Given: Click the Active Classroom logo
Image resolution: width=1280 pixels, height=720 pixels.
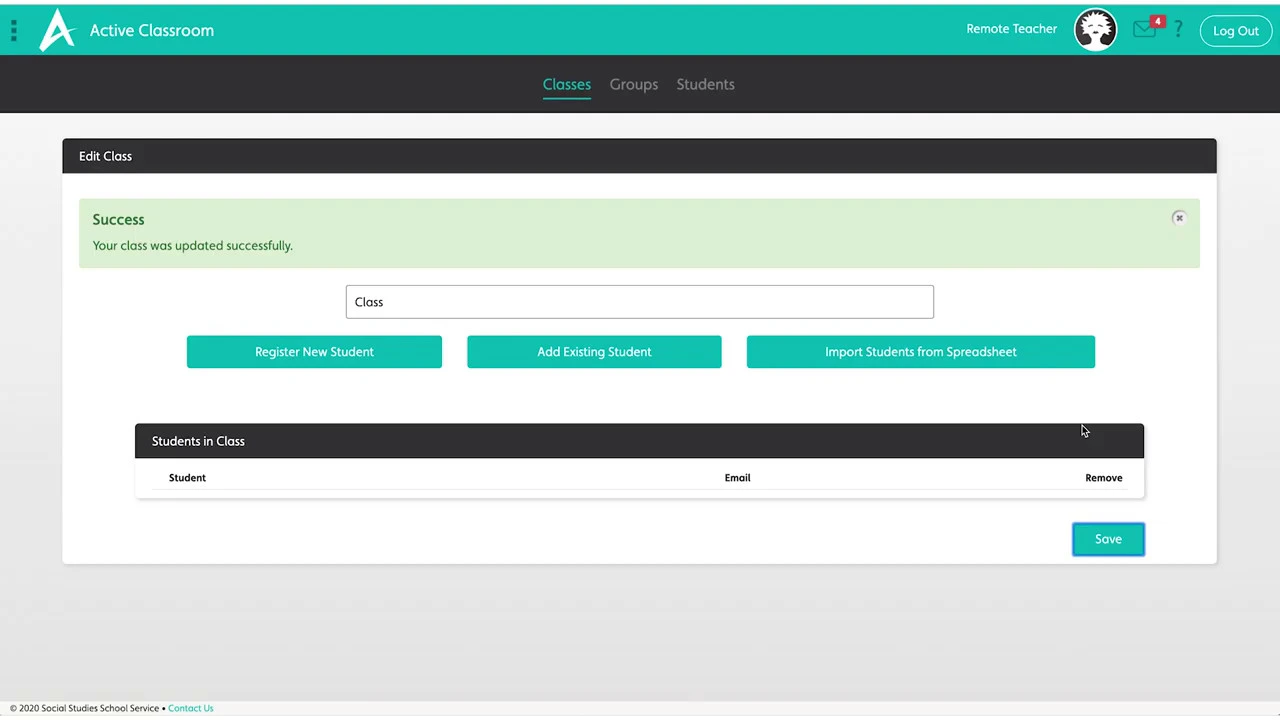Looking at the screenshot, I should (57, 30).
